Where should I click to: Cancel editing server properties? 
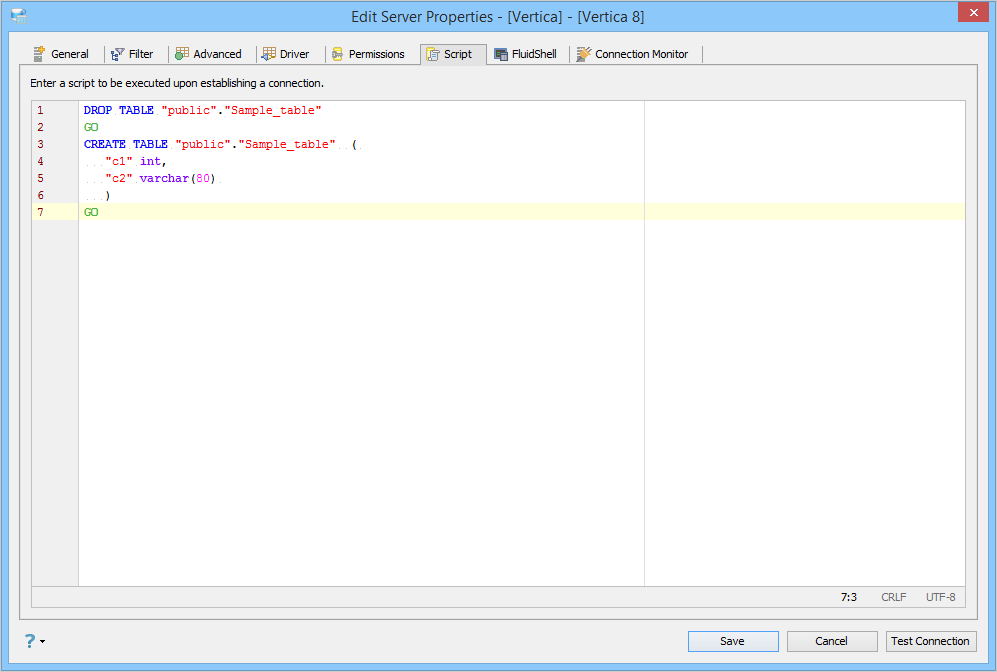832,641
